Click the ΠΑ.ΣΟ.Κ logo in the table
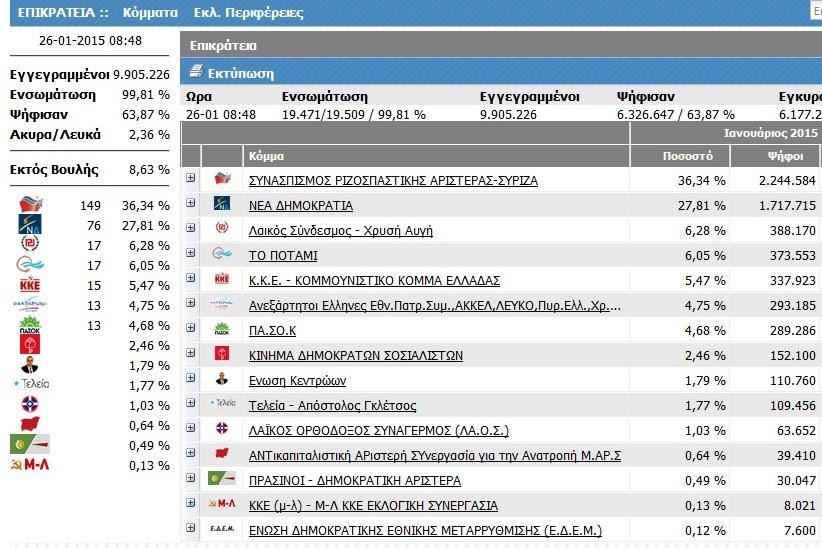822x548 pixels. point(222,329)
